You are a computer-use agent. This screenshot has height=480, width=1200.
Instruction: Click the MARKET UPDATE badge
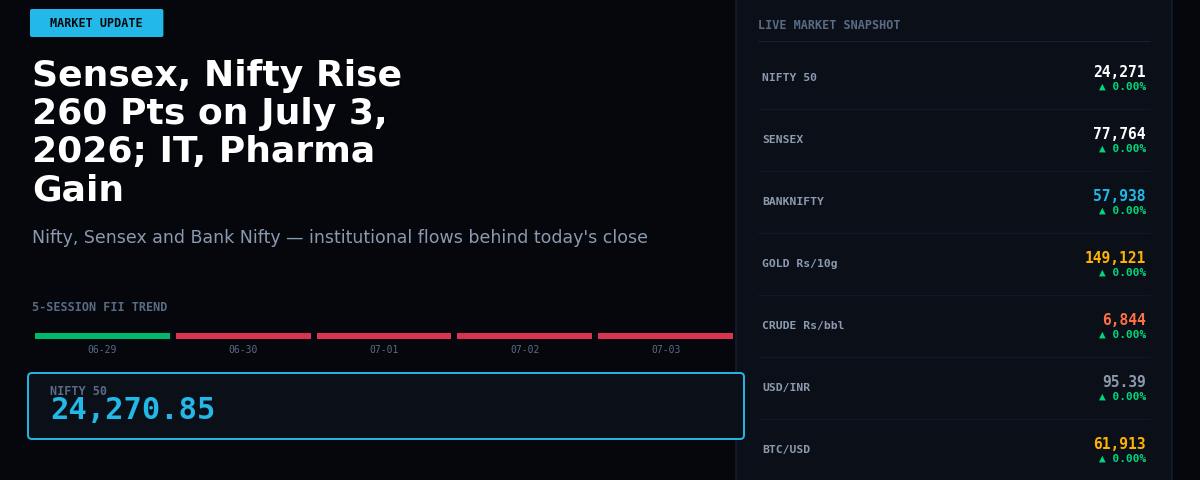(96, 23)
